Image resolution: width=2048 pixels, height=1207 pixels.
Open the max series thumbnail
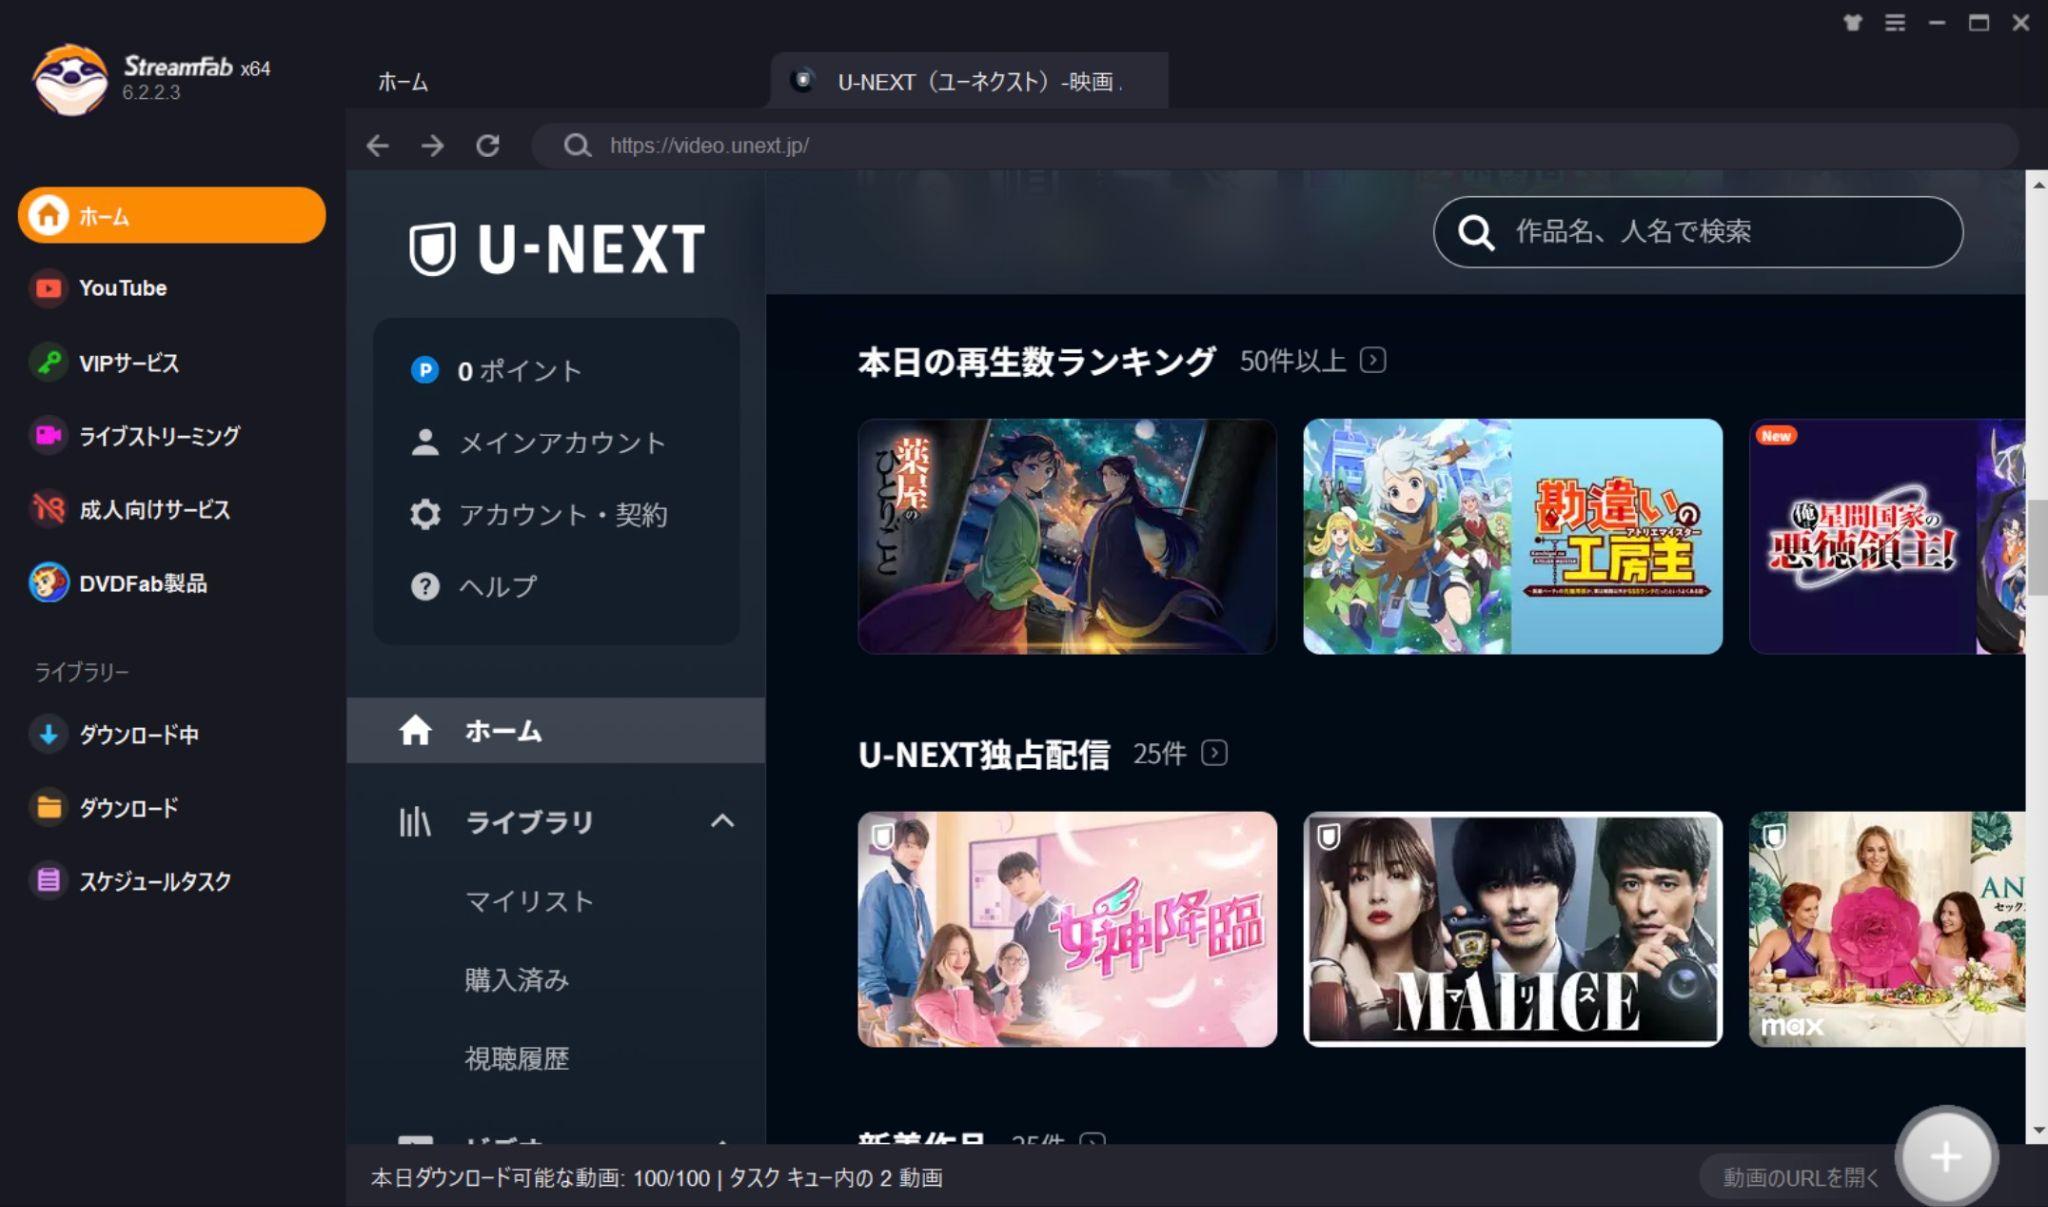pos(1887,929)
